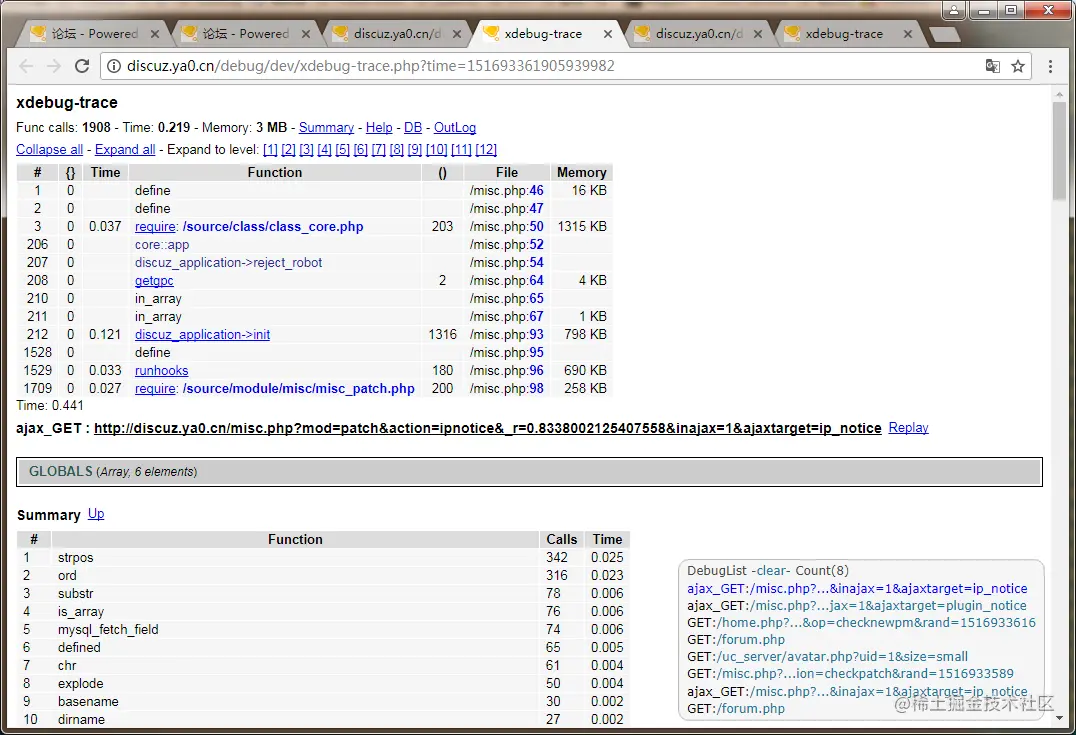Click Expand all
The width and height of the screenshot is (1076, 735).
125,150
